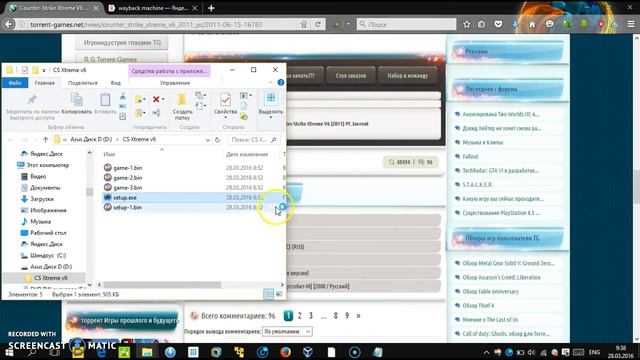
Task: Open the Home ribbon tab
Action: [x=44, y=82]
